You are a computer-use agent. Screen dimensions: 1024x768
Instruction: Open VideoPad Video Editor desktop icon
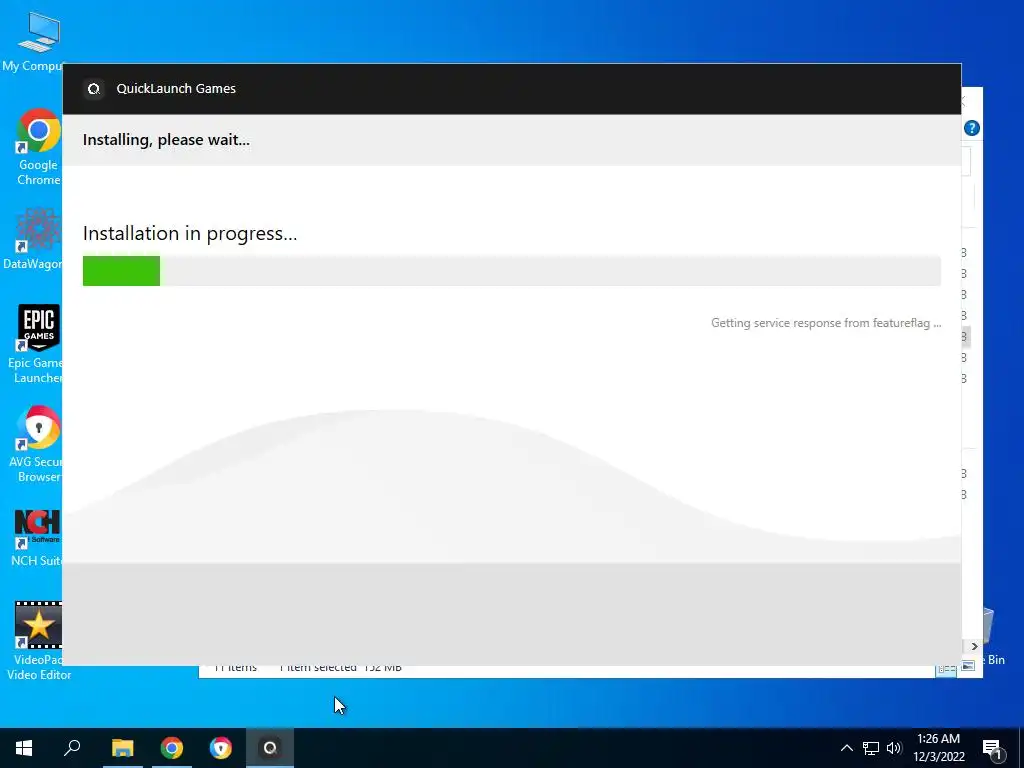(38, 641)
